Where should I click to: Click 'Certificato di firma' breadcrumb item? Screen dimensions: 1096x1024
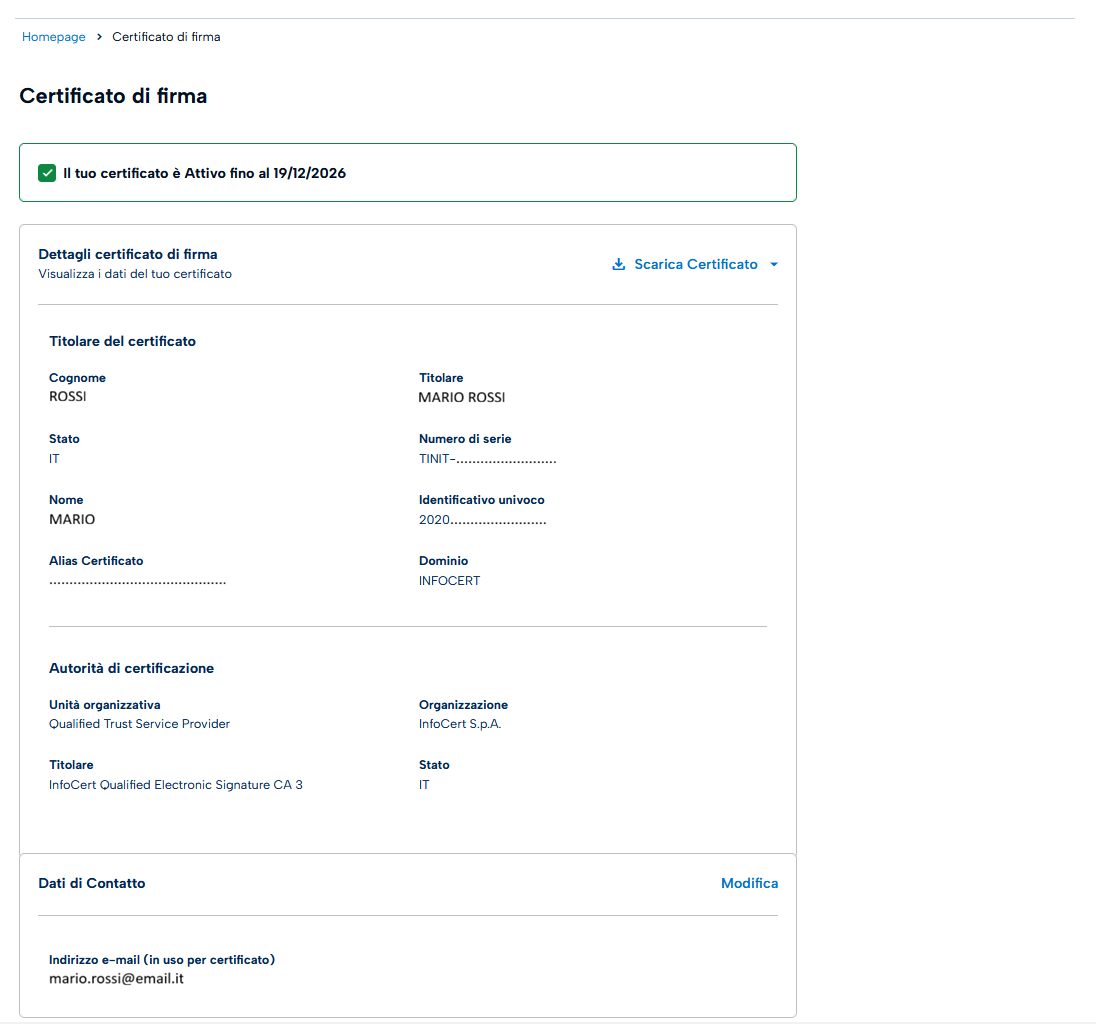click(x=166, y=37)
